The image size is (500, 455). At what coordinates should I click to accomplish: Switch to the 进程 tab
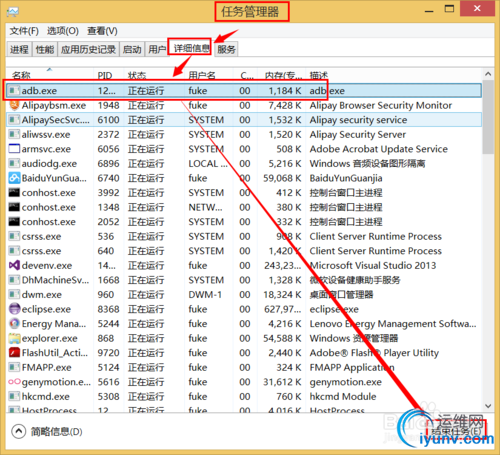click(x=19, y=49)
